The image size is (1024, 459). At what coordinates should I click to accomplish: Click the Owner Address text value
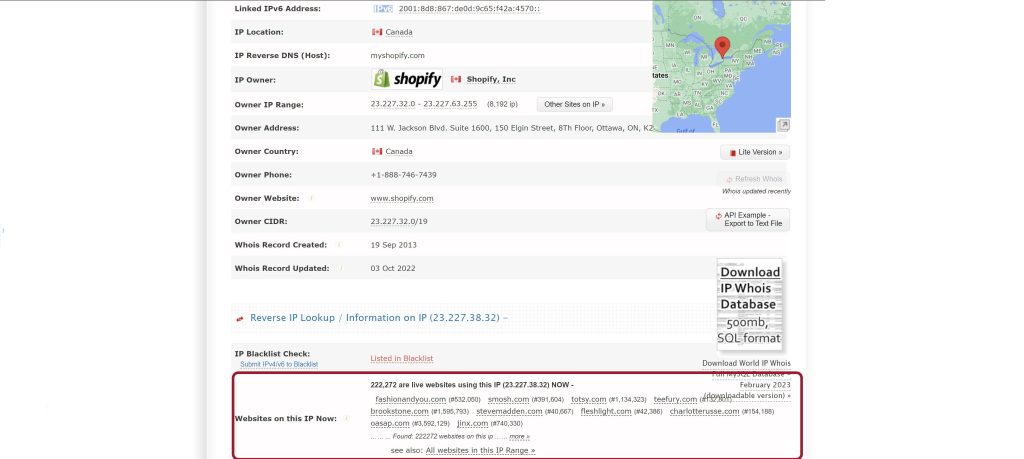(x=511, y=128)
